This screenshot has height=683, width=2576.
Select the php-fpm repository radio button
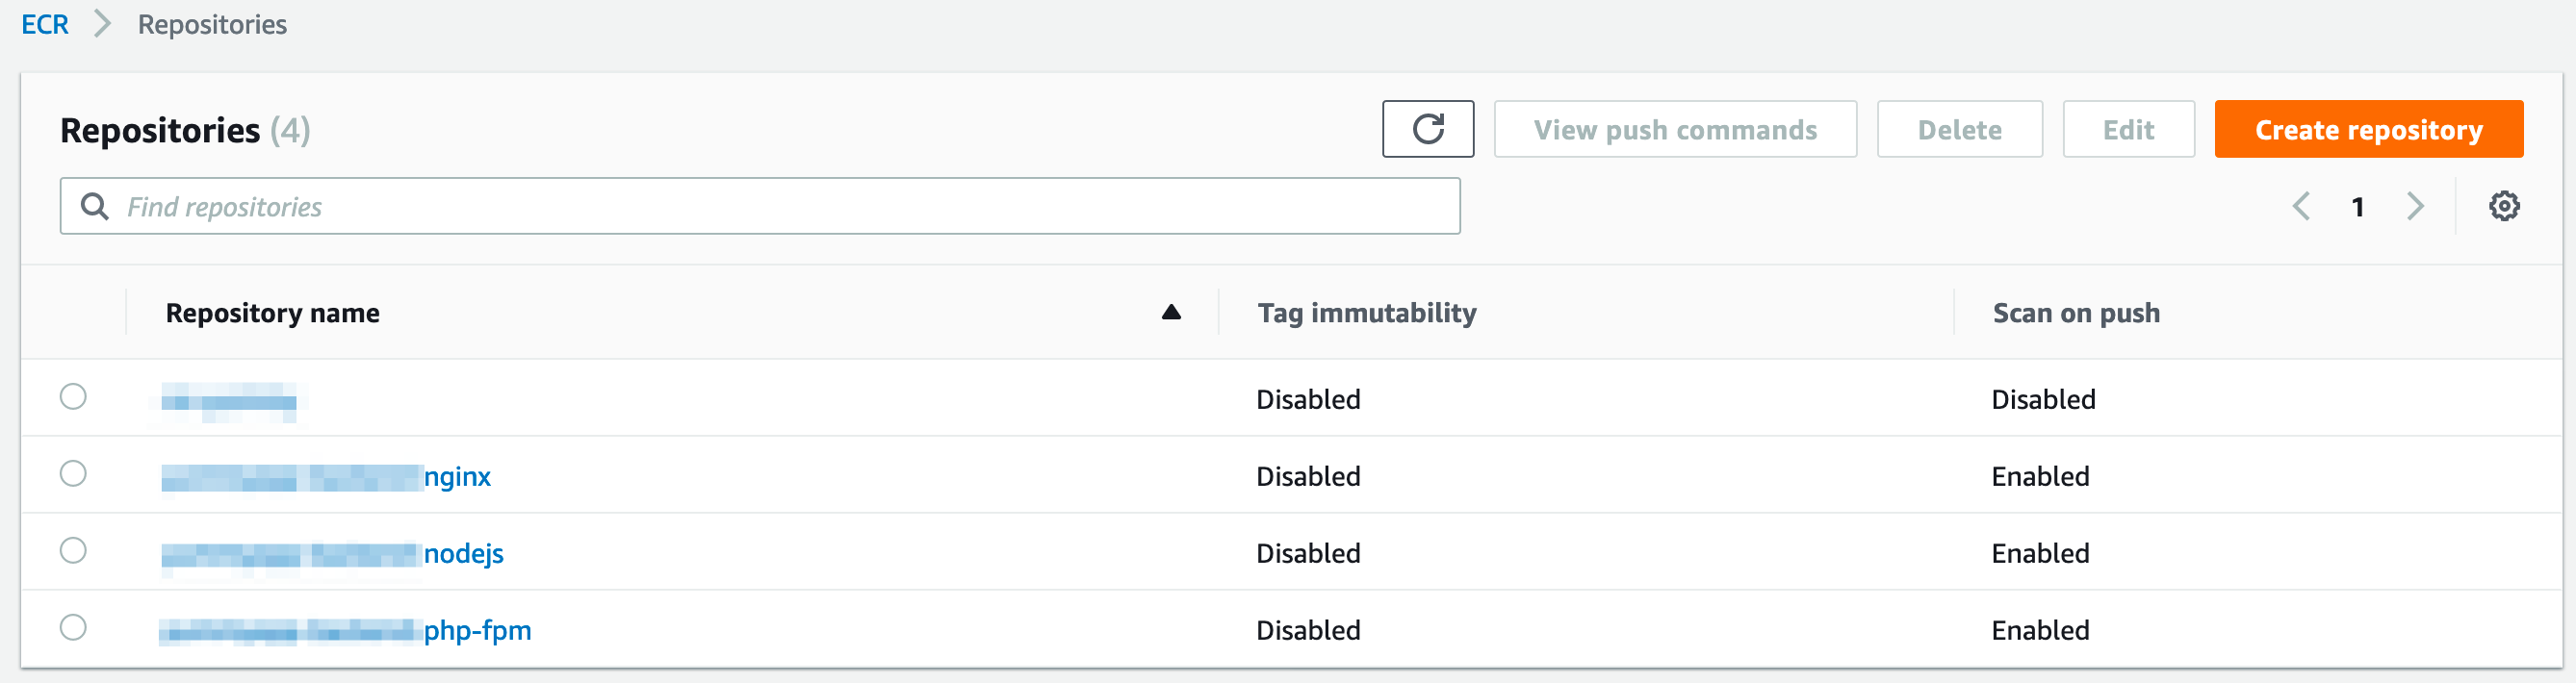[73, 628]
